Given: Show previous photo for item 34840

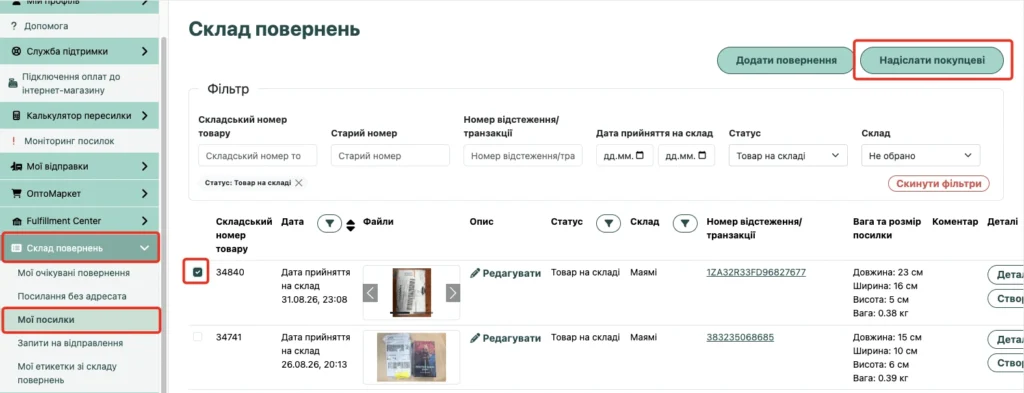Looking at the screenshot, I should [x=370, y=292].
